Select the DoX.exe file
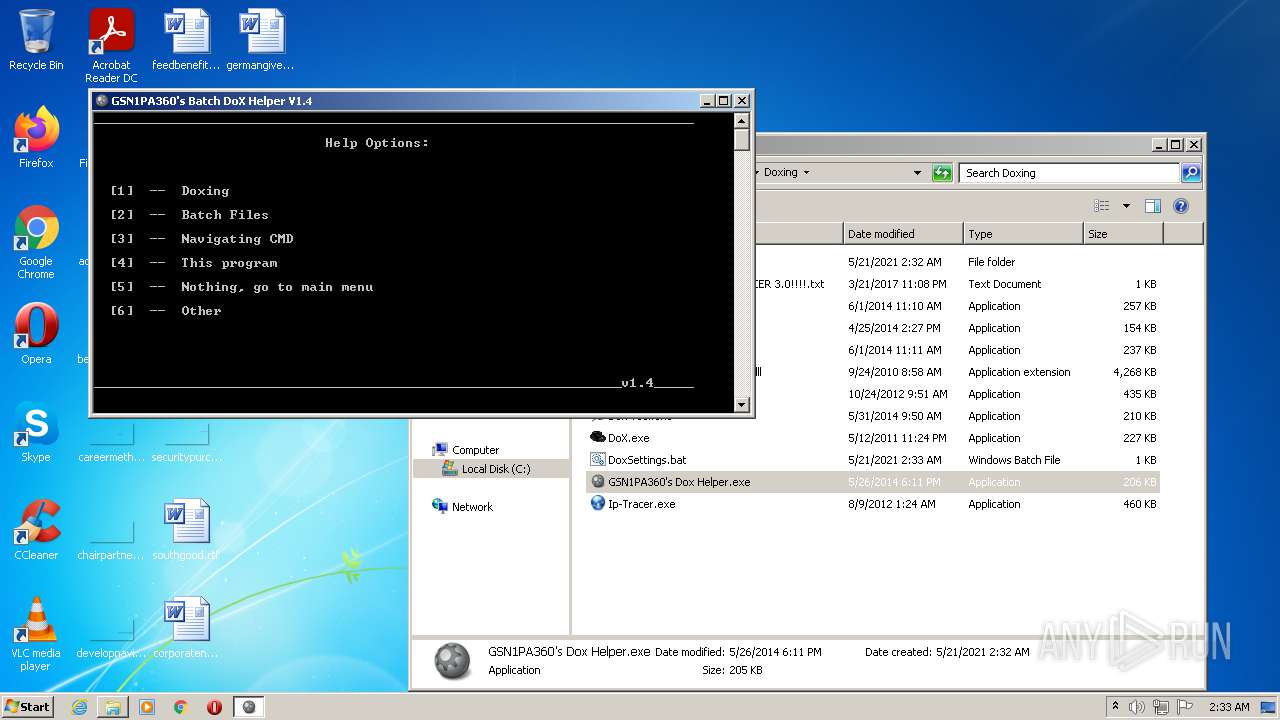The width and height of the screenshot is (1280, 720). [x=628, y=438]
